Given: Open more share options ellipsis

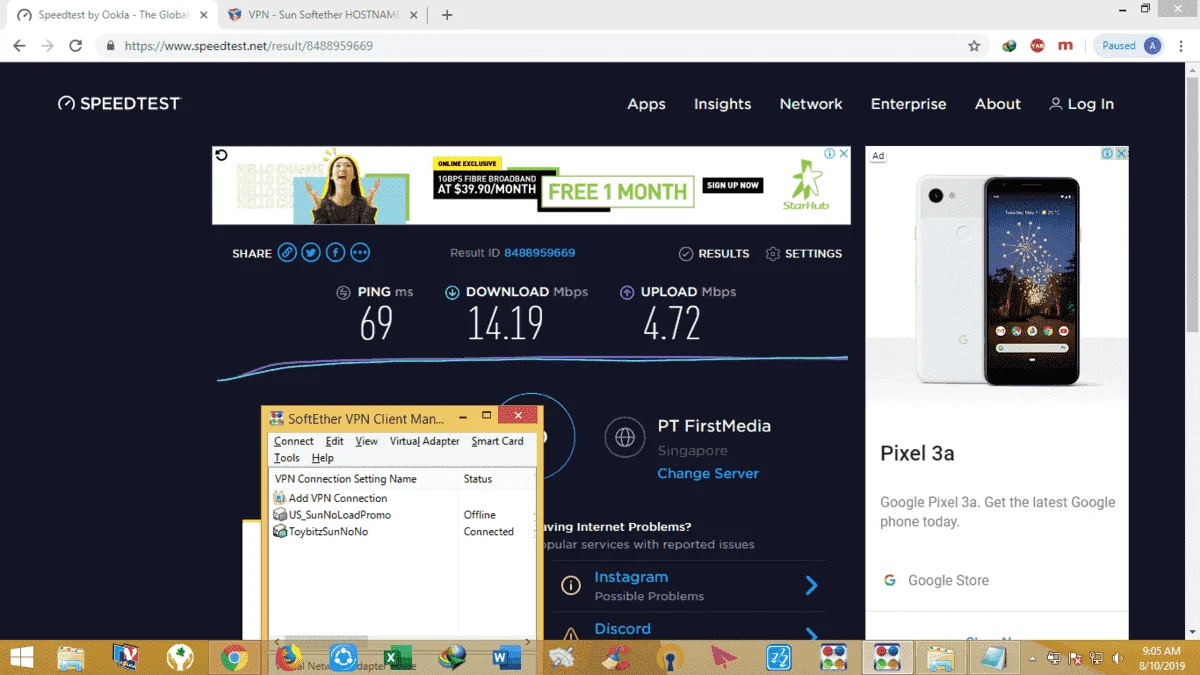Looking at the screenshot, I should point(360,253).
